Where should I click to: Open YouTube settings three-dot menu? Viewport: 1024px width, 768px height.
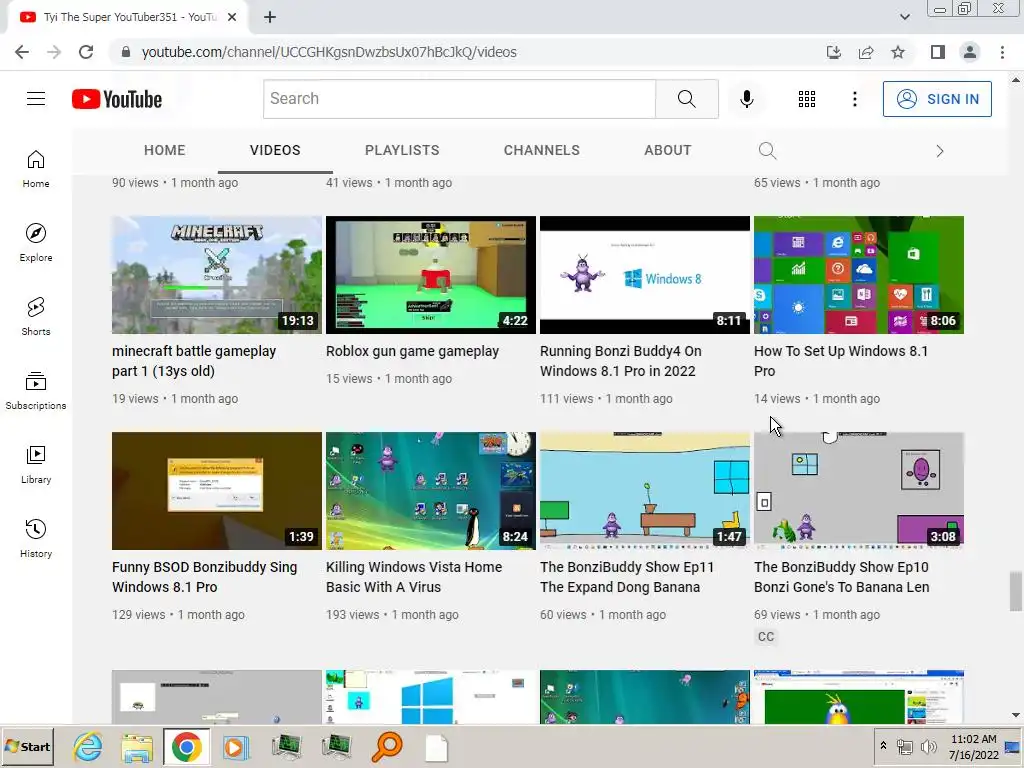[854, 99]
